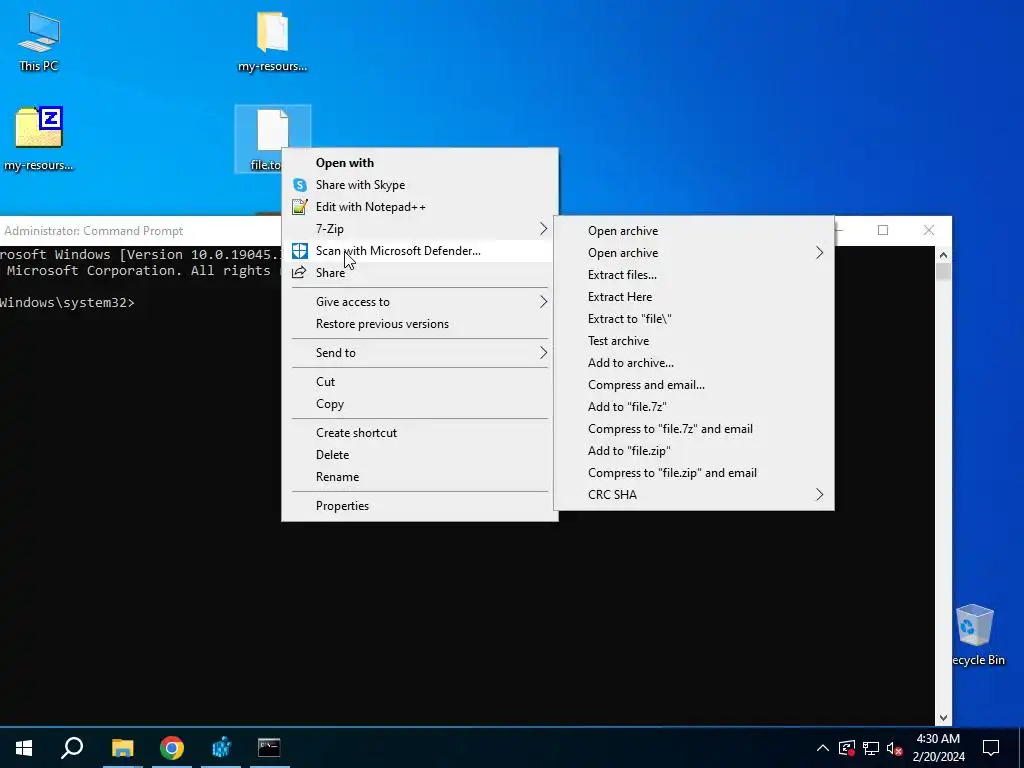The height and width of the screenshot is (768, 1024).
Task: Close the Command Prompt window
Action: (x=929, y=231)
